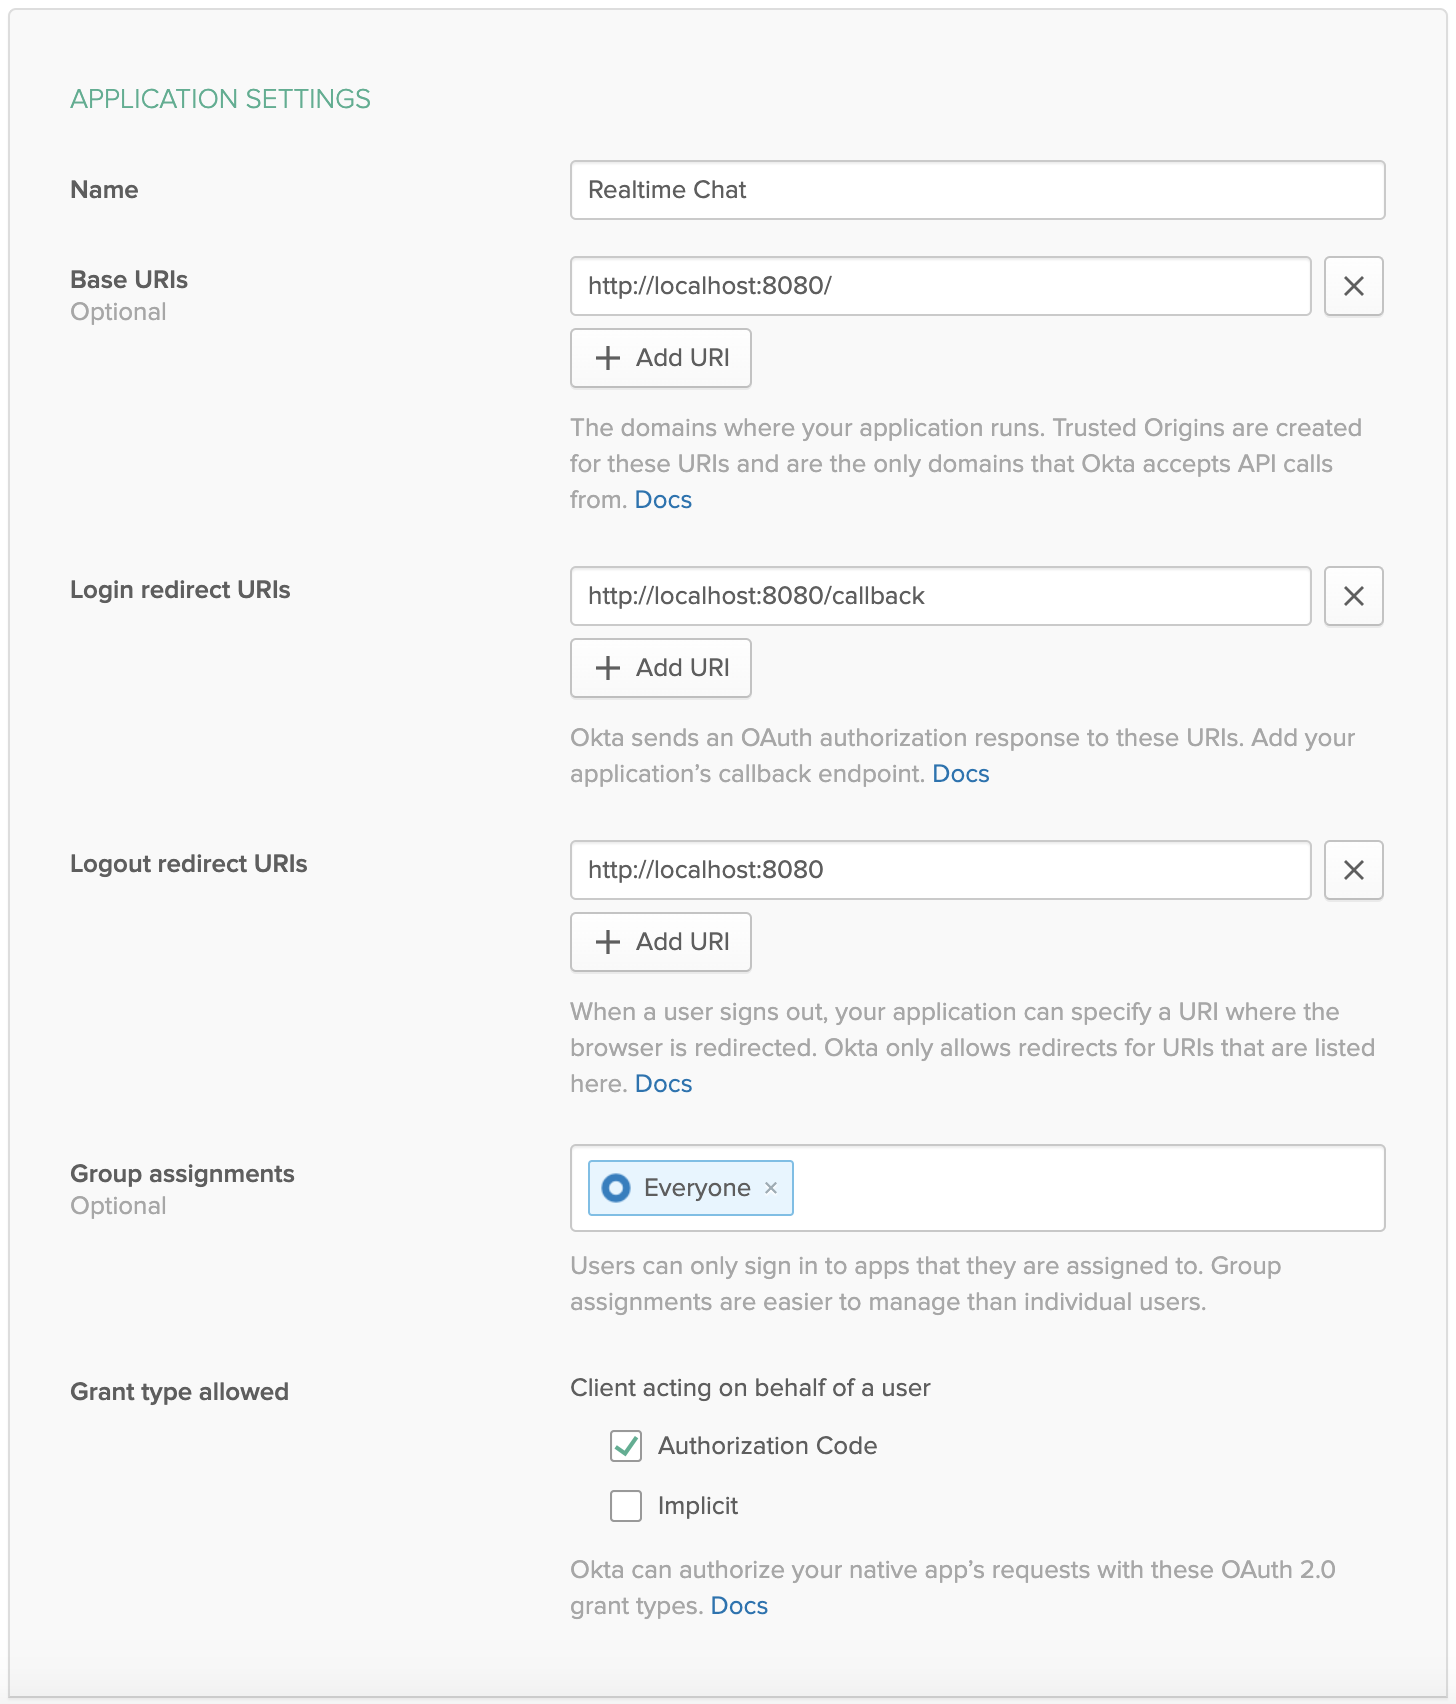Viewport: 1456px width, 1704px height.
Task: Click the Login redirect URIs input box
Action: (x=940, y=596)
